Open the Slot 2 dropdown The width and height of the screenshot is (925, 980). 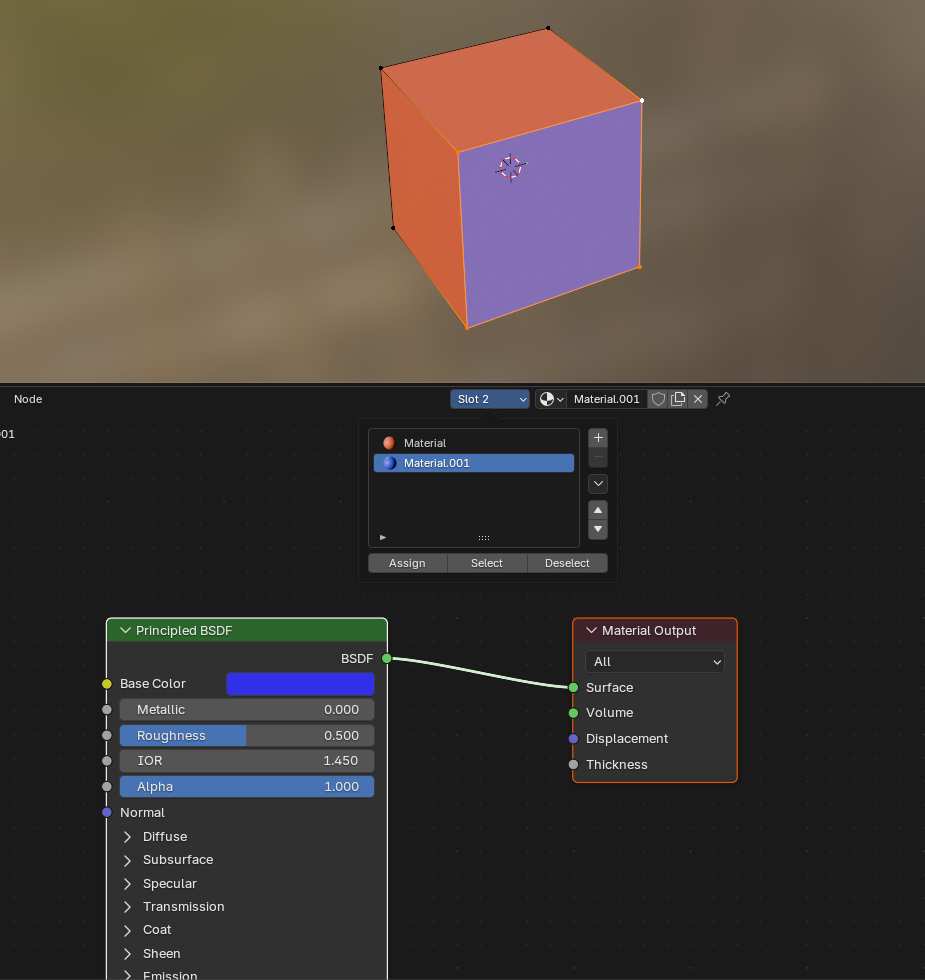pyautogui.click(x=490, y=399)
